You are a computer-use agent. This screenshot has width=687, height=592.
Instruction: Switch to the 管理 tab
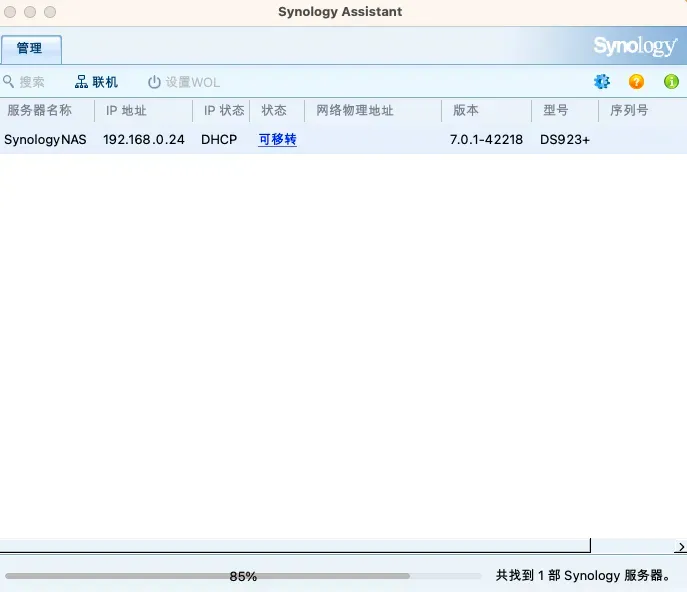[x=31, y=48]
